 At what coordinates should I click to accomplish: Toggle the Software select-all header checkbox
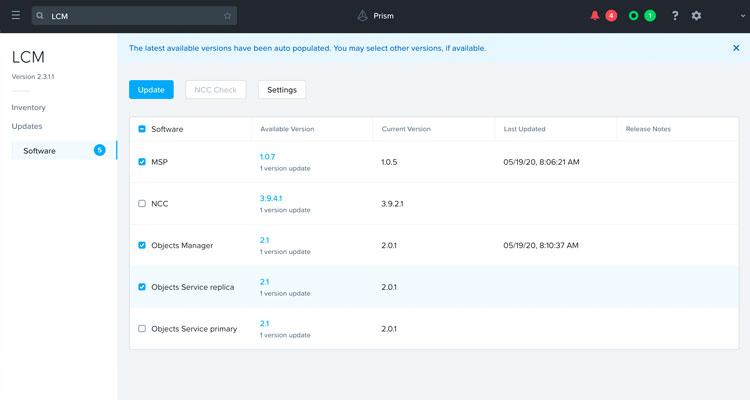(x=142, y=129)
